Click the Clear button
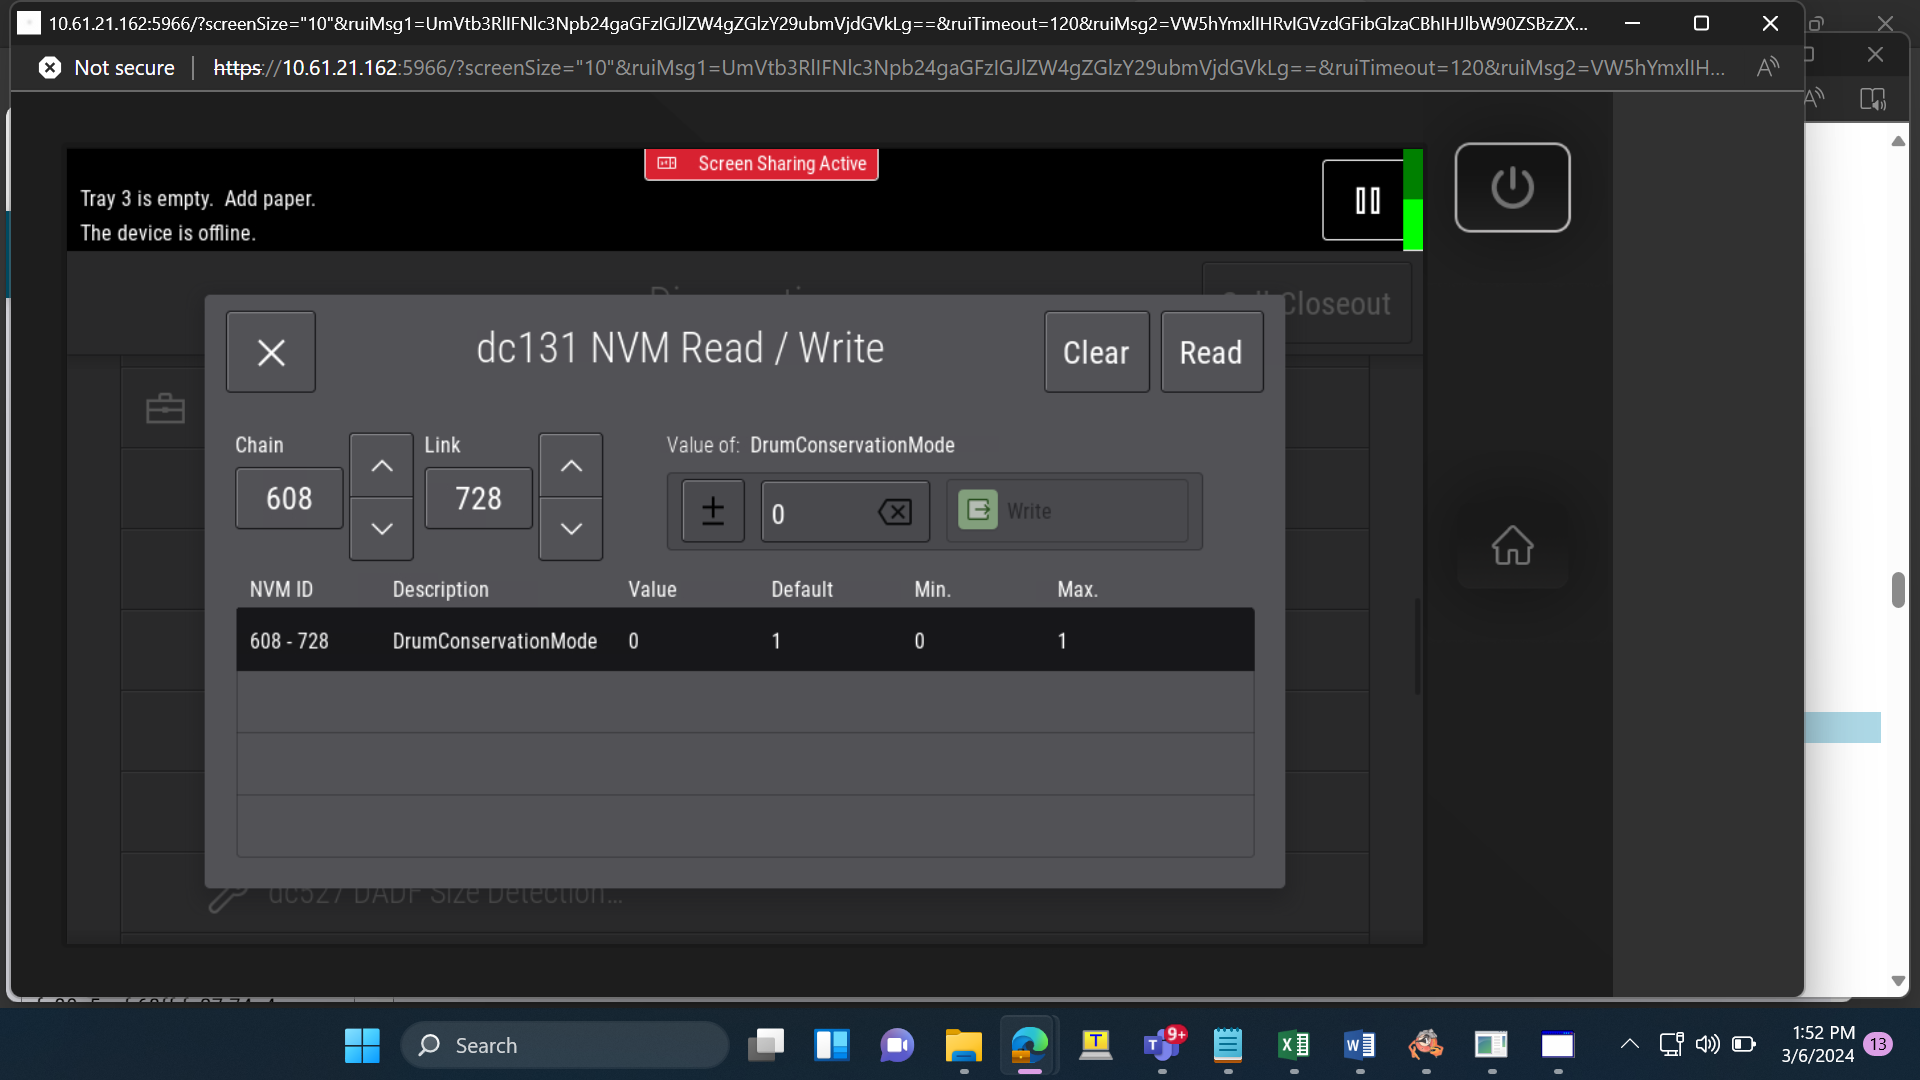The height and width of the screenshot is (1080, 1920). [x=1096, y=352]
